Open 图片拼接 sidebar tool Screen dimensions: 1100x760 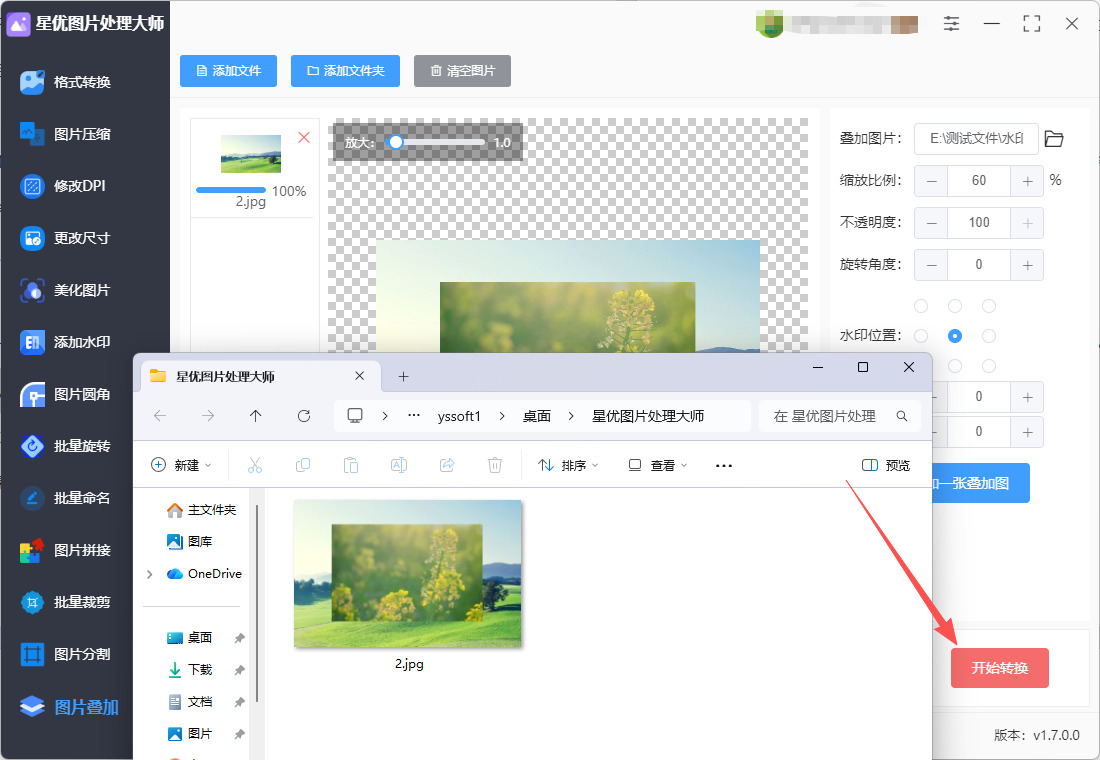65,550
